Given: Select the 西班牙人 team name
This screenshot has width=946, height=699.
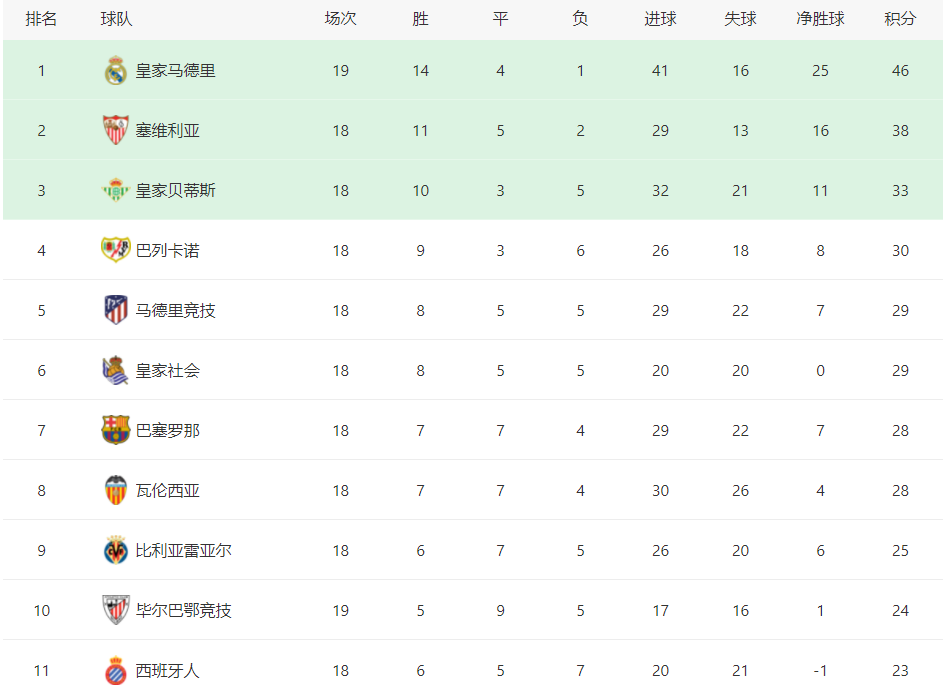Looking at the screenshot, I should [167, 671].
